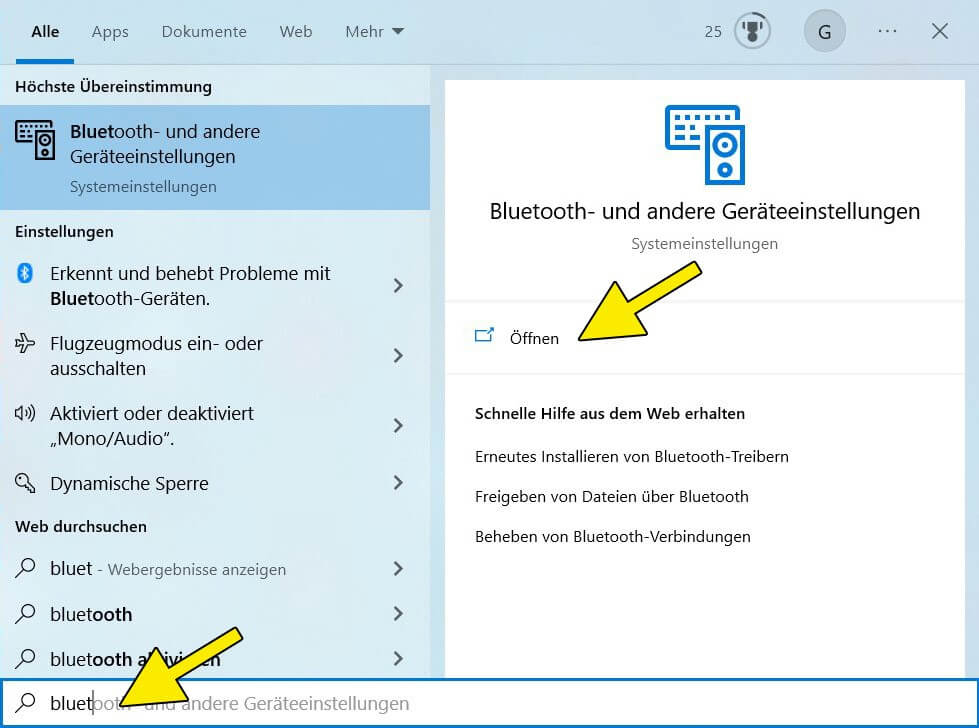Click the blue Bluetooth logo icon
The width and height of the screenshot is (979, 728).
pos(24,273)
